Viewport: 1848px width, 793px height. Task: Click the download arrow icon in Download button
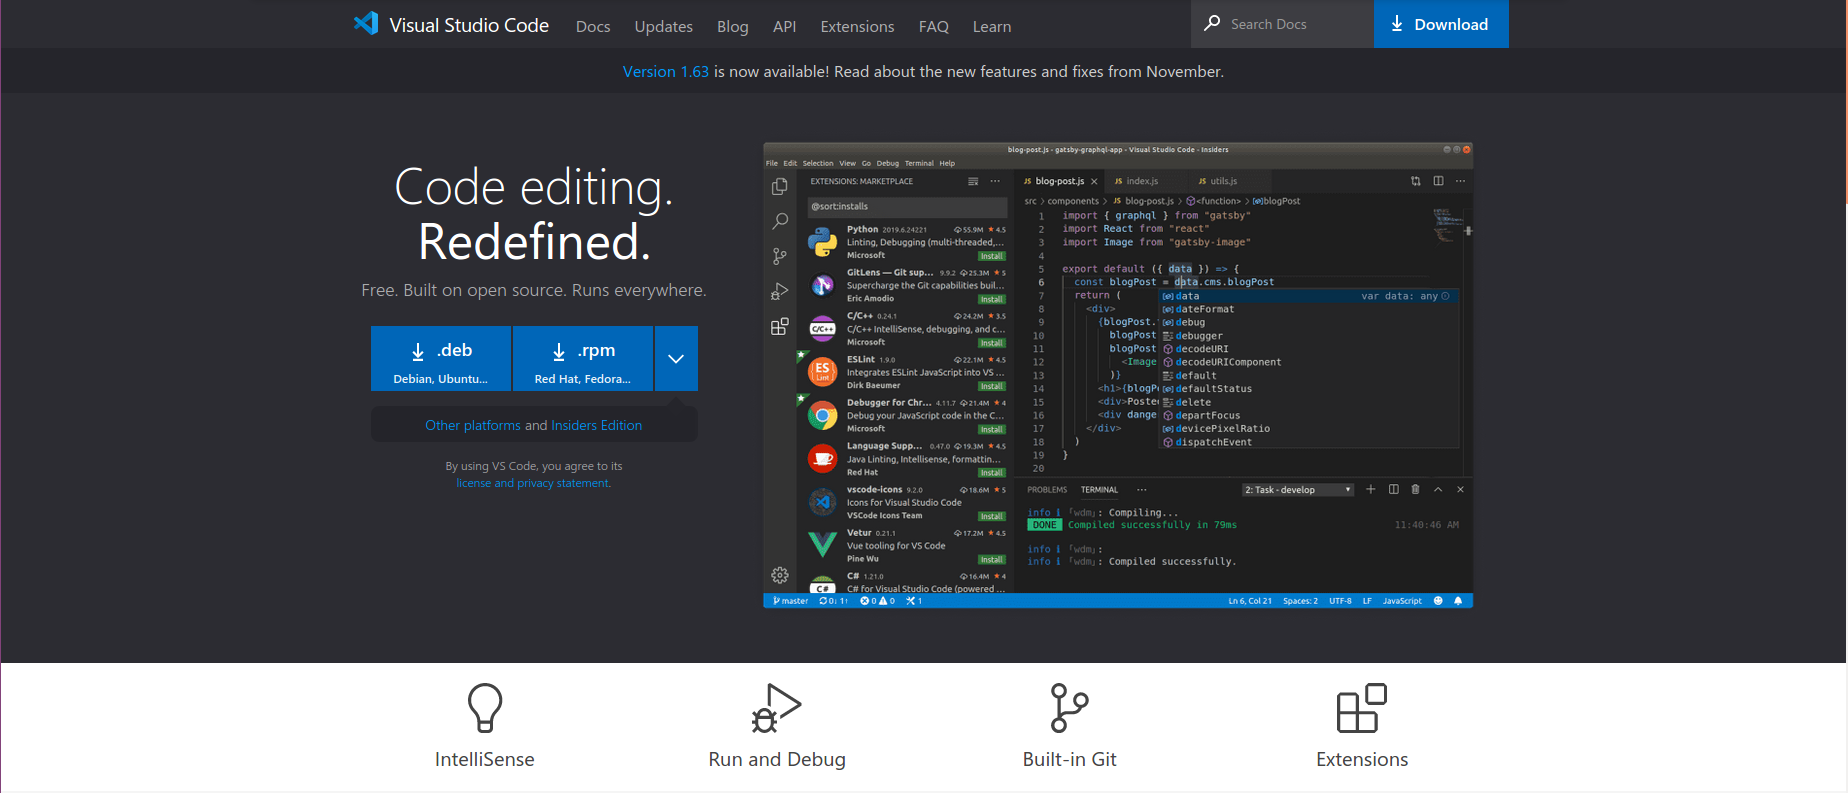pos(1397,24)
